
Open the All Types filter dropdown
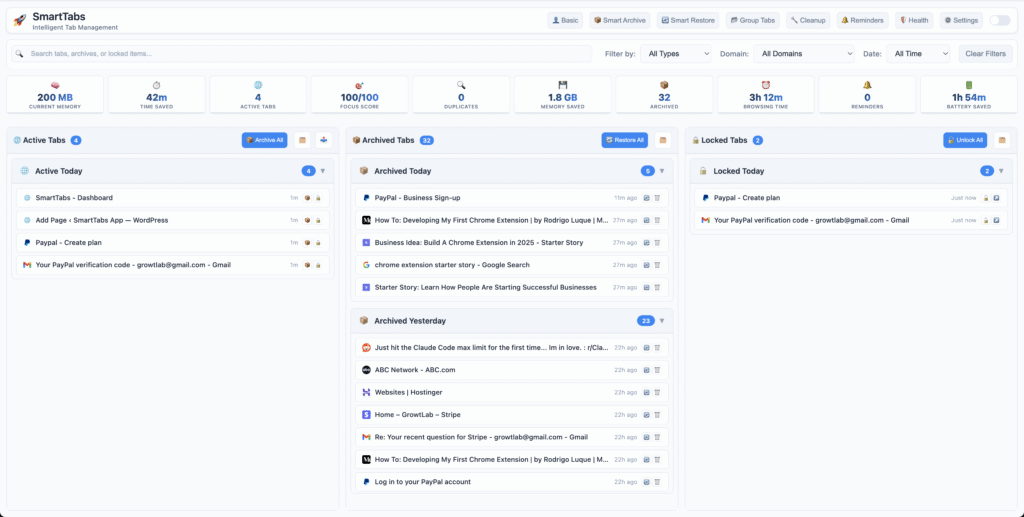[676, 54]
